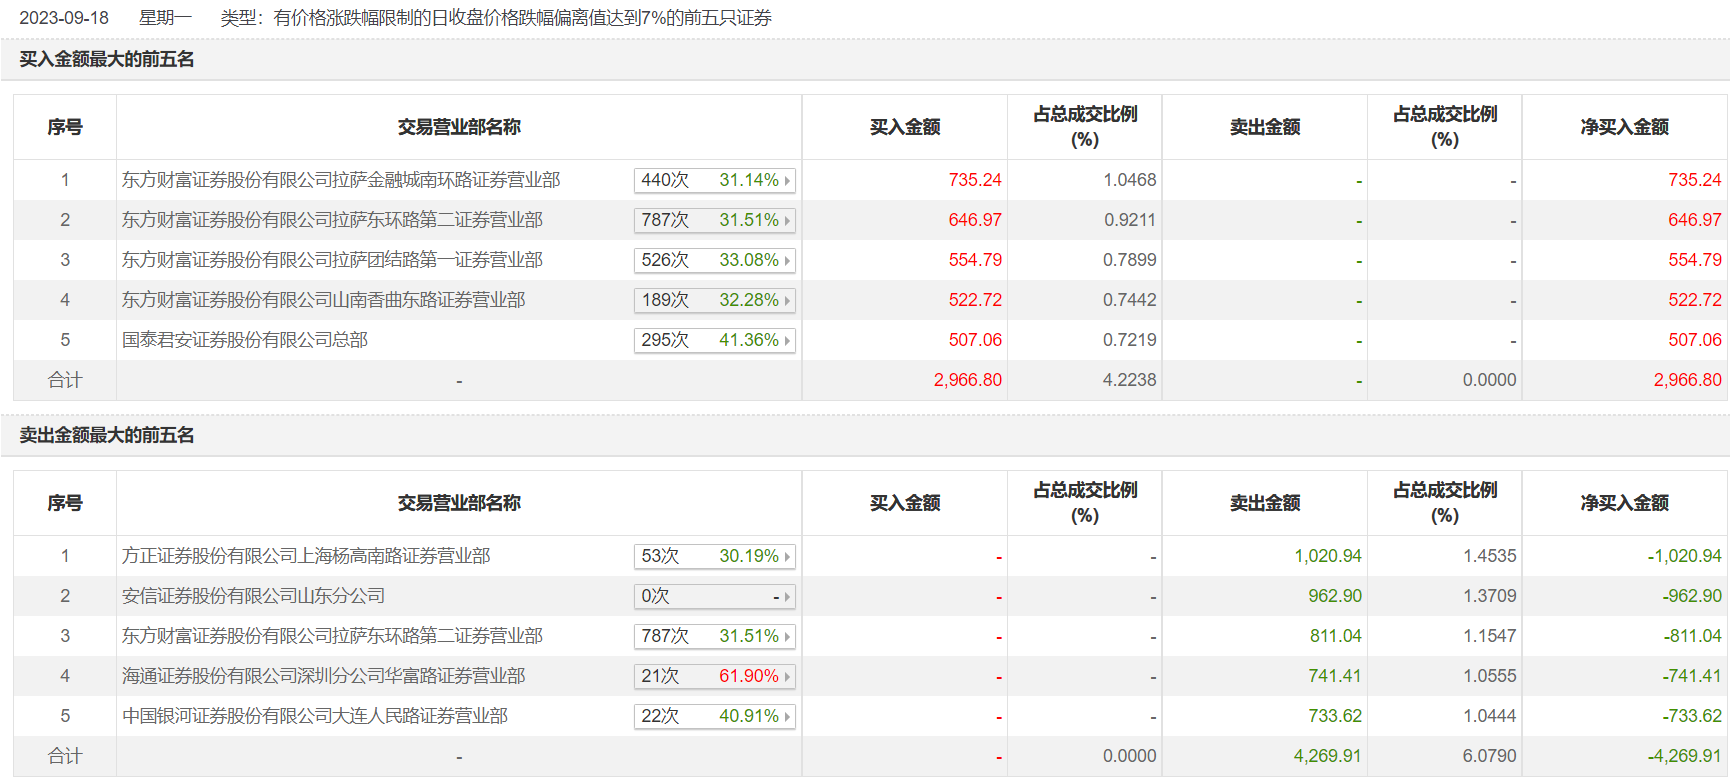Expand the 0次 stats box for 安信证券

click(715, 596)
